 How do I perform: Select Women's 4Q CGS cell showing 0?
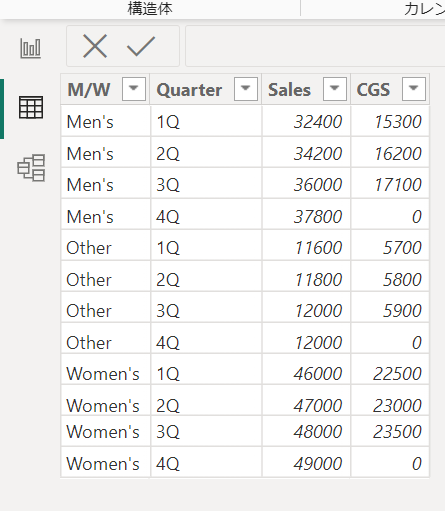tap(390, 463)
